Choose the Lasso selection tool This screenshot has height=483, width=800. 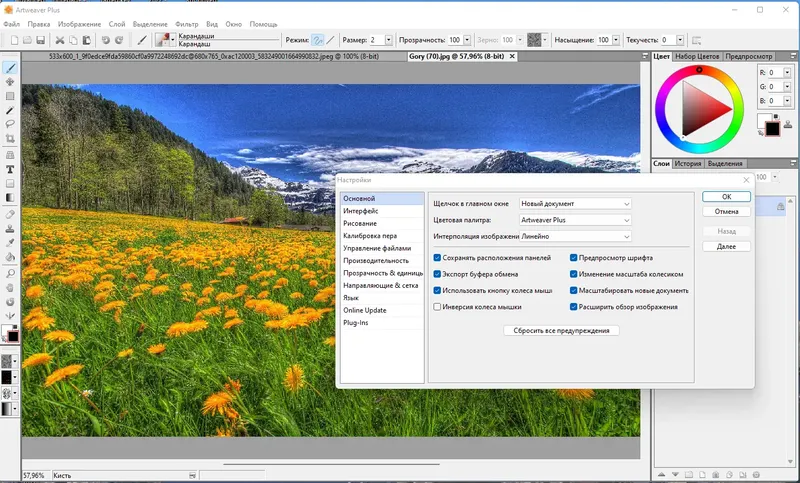(x=10, y=124)
